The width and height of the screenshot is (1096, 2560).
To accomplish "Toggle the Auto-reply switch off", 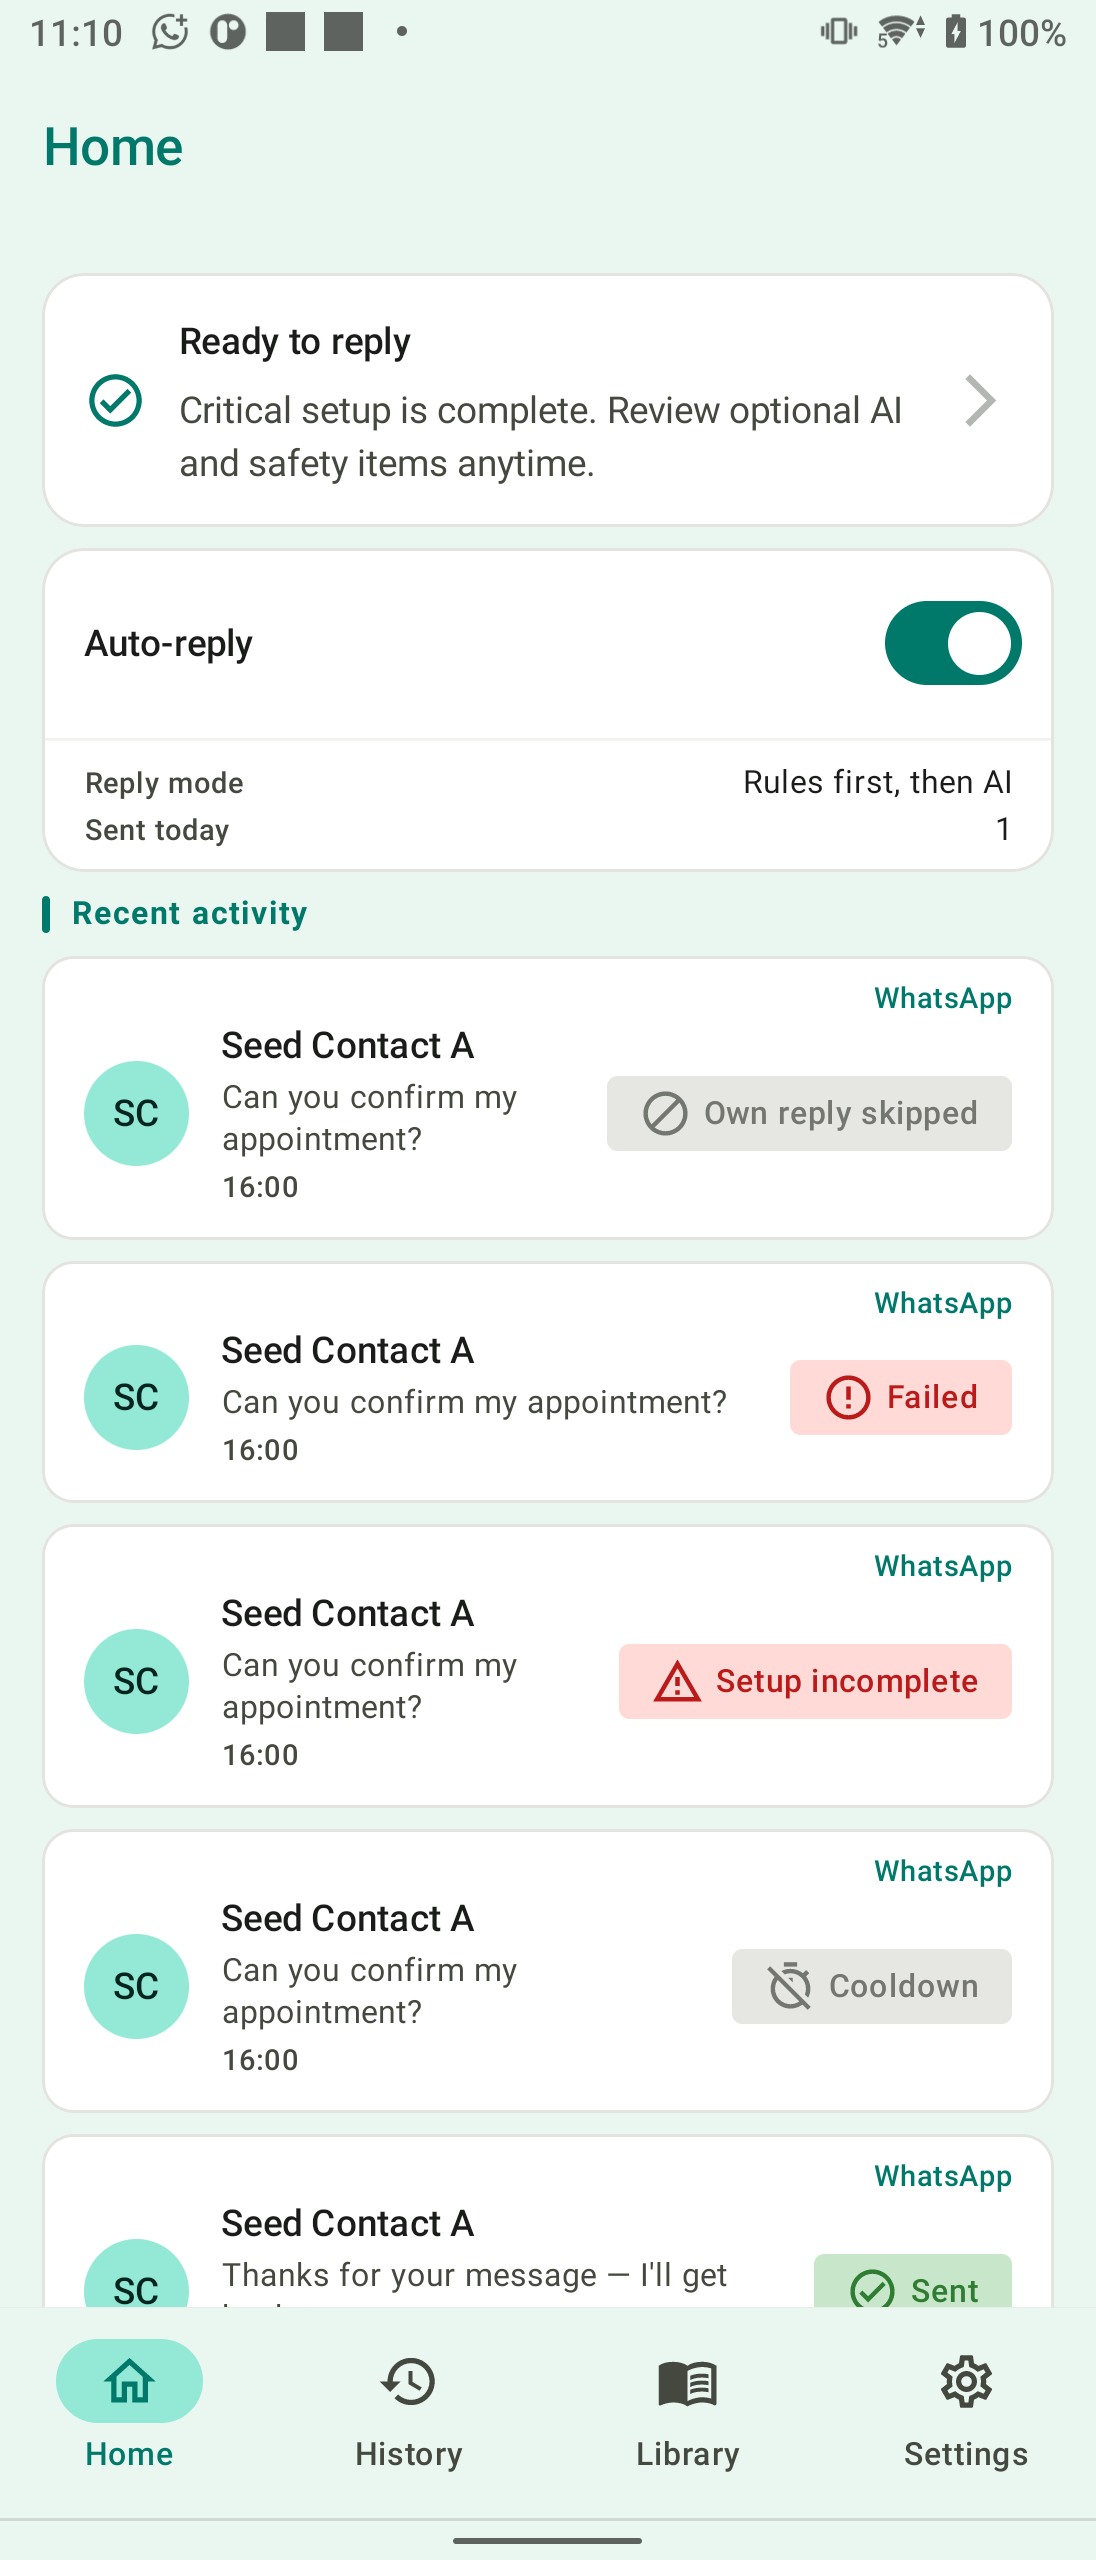I will tap(952, 643).
